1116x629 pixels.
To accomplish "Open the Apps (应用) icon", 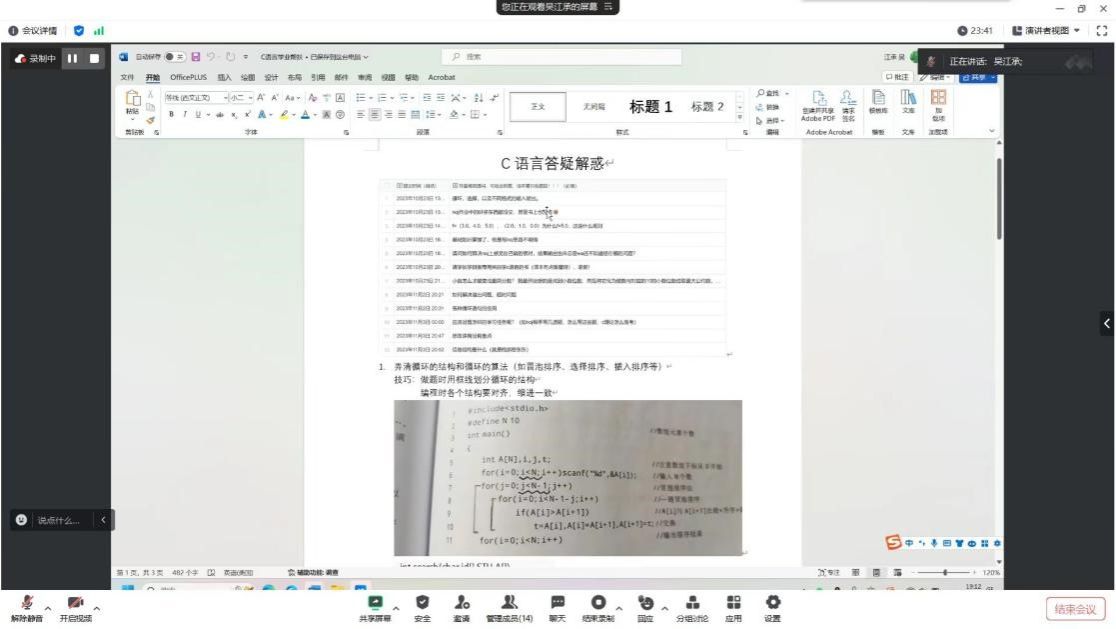I will (733, 603).
